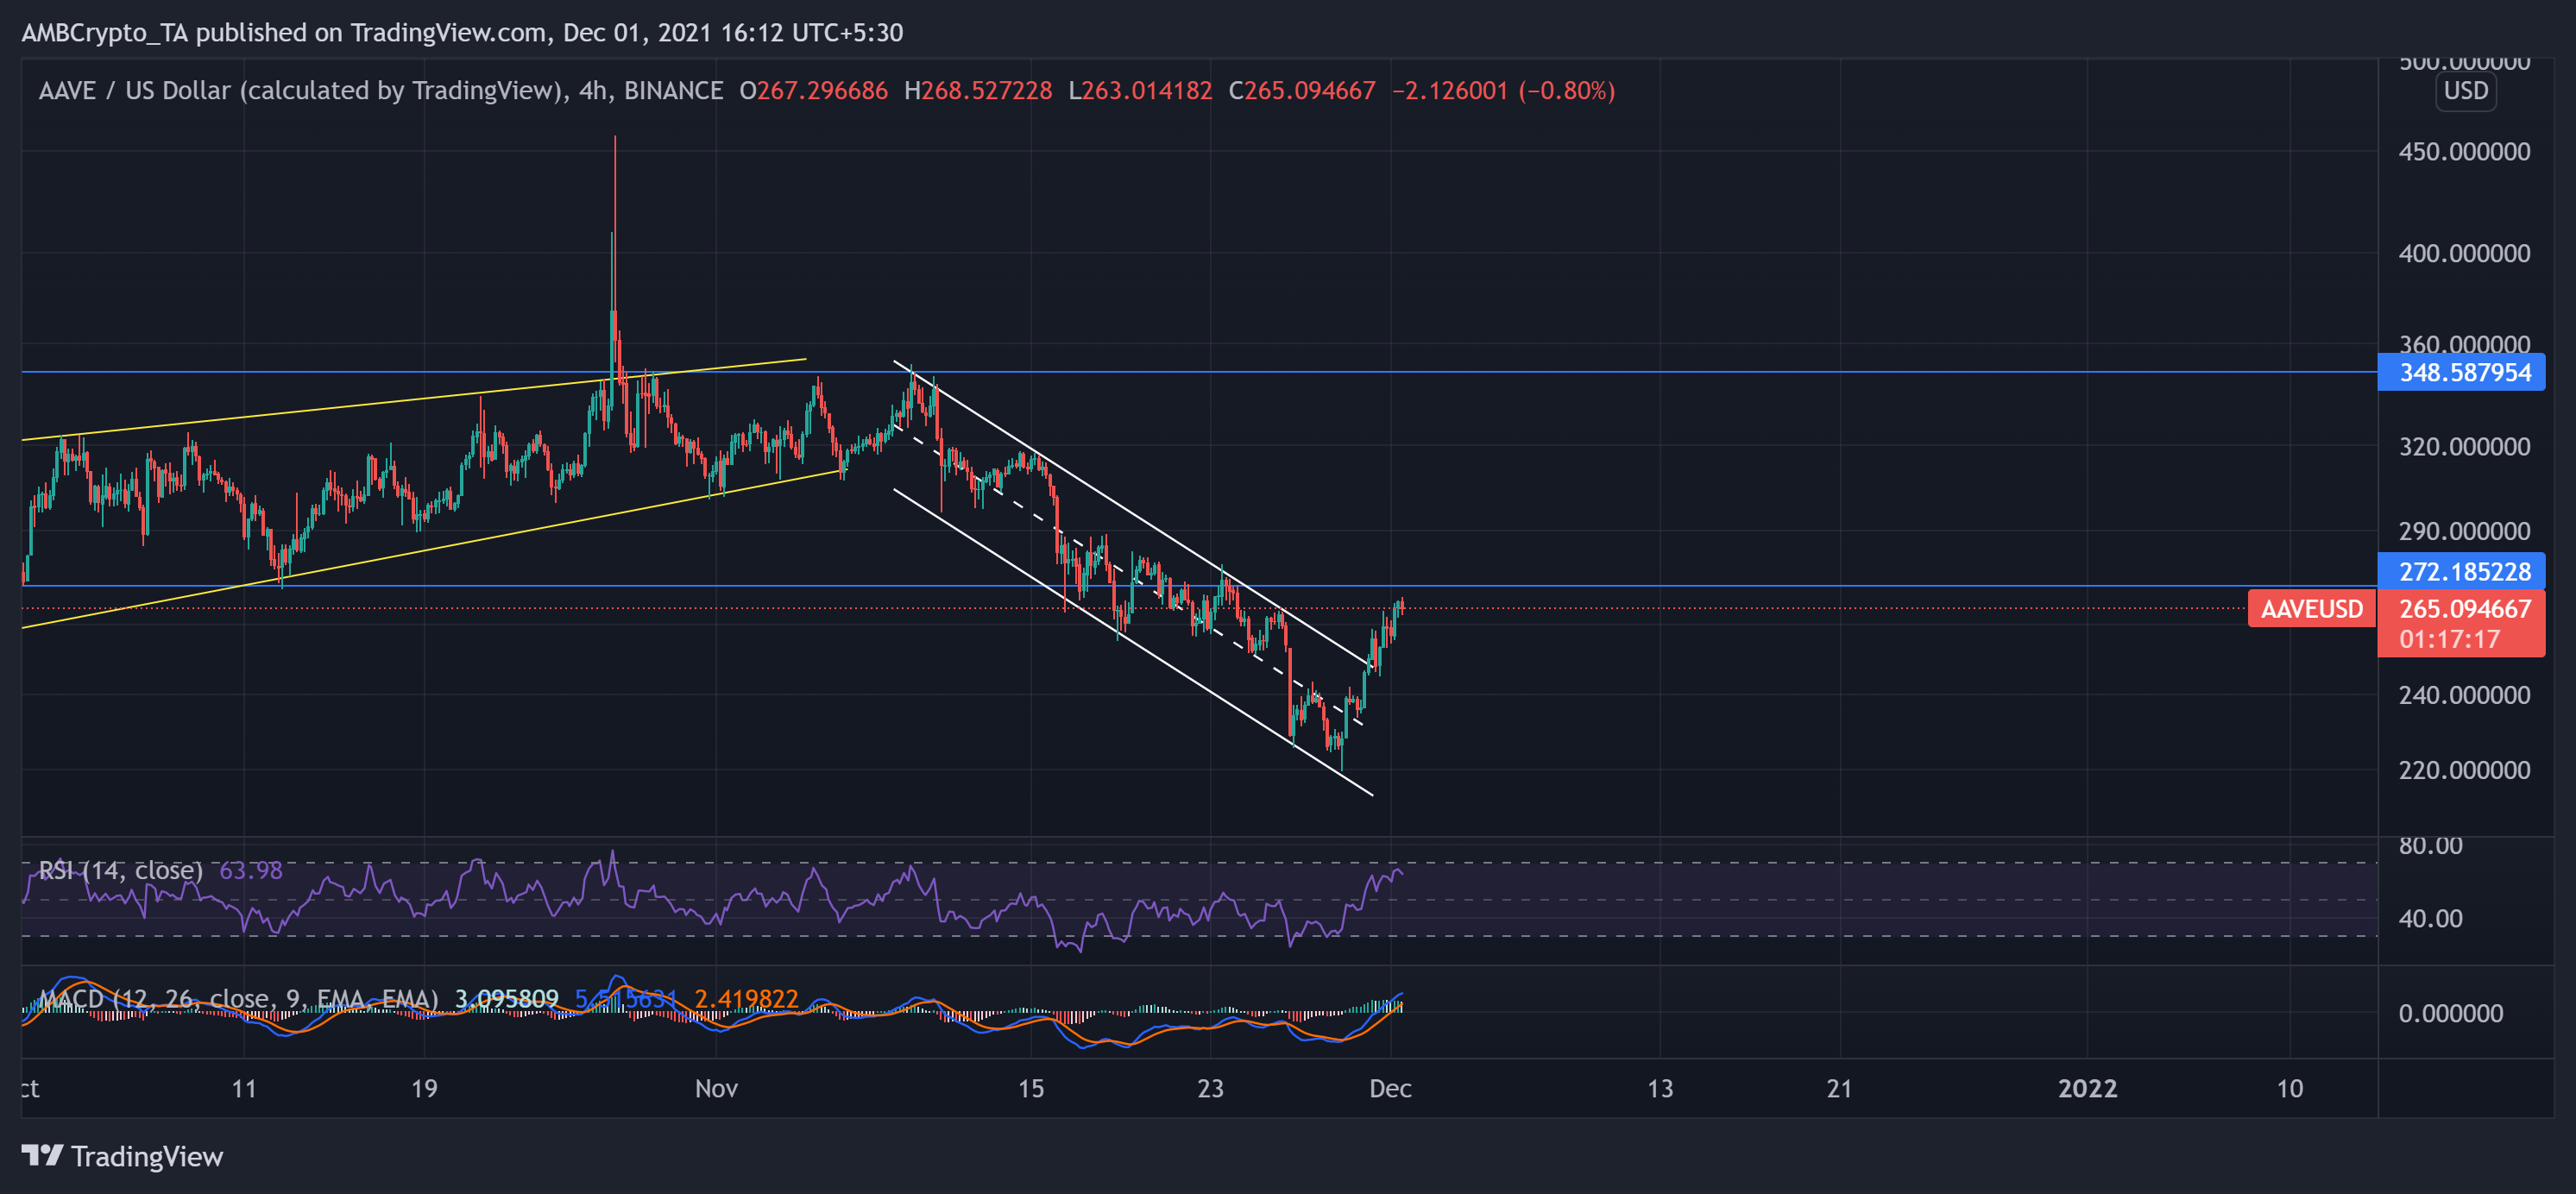Screen dimensions: 2576x1194
Task: Click the MACD orange value 2.419822
Action: point(746,998)
